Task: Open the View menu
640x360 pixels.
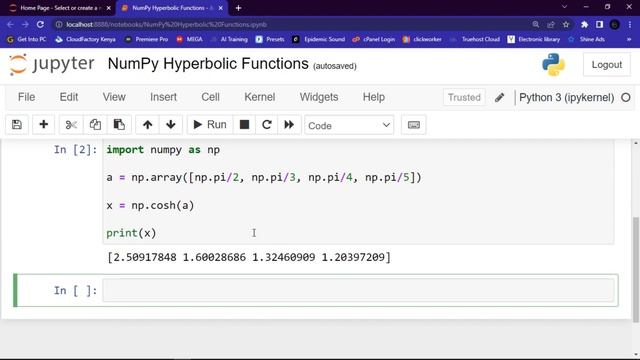Action: [114, 97]
